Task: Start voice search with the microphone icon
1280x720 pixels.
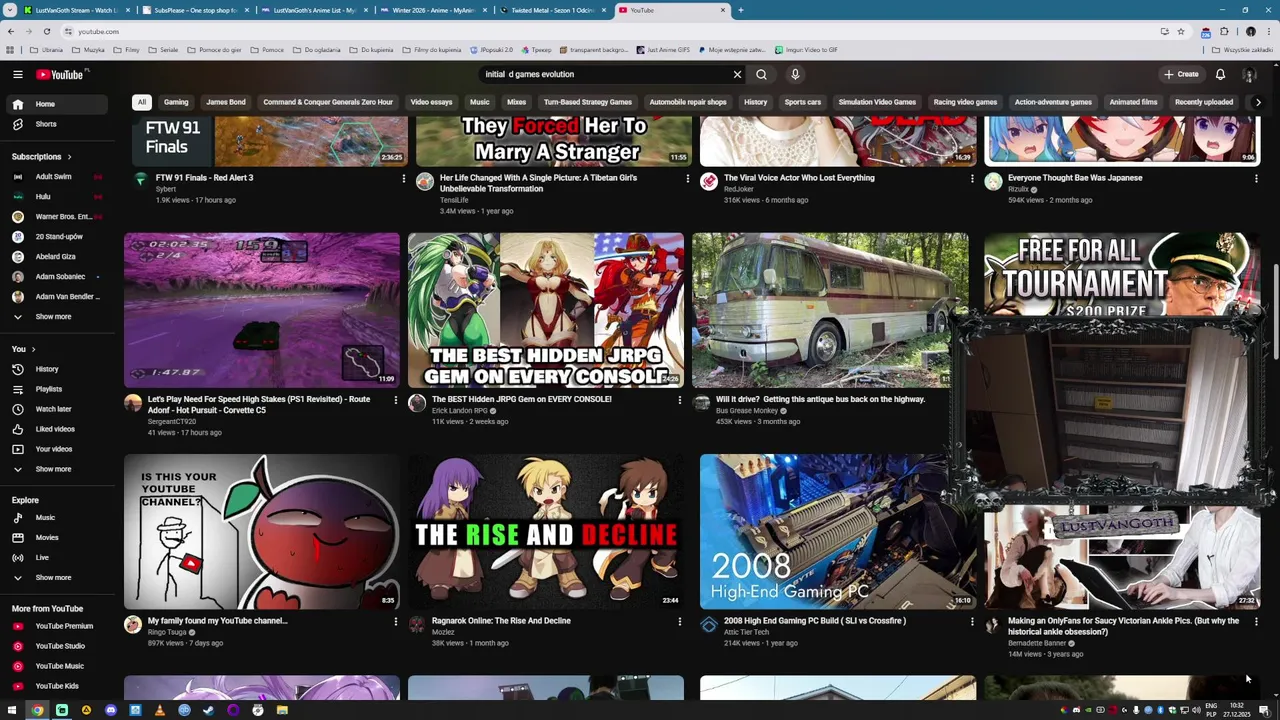Action: (x=795, y=74)
